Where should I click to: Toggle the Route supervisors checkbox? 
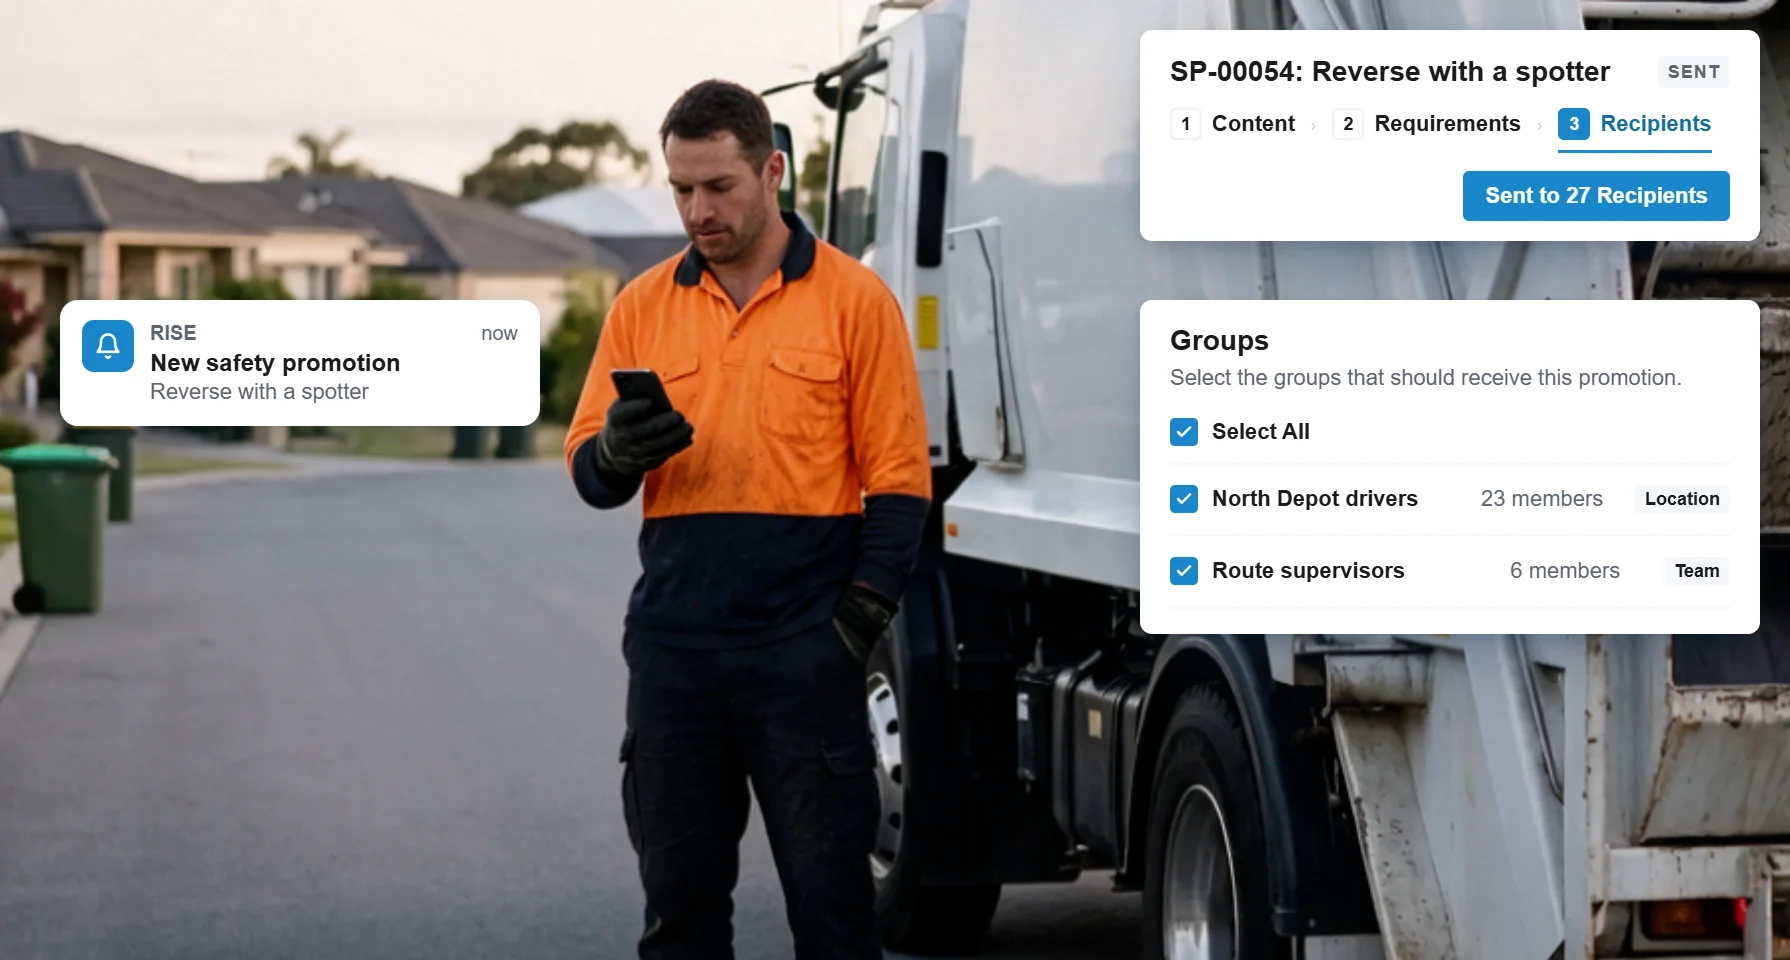click(x=1184, y=571)
